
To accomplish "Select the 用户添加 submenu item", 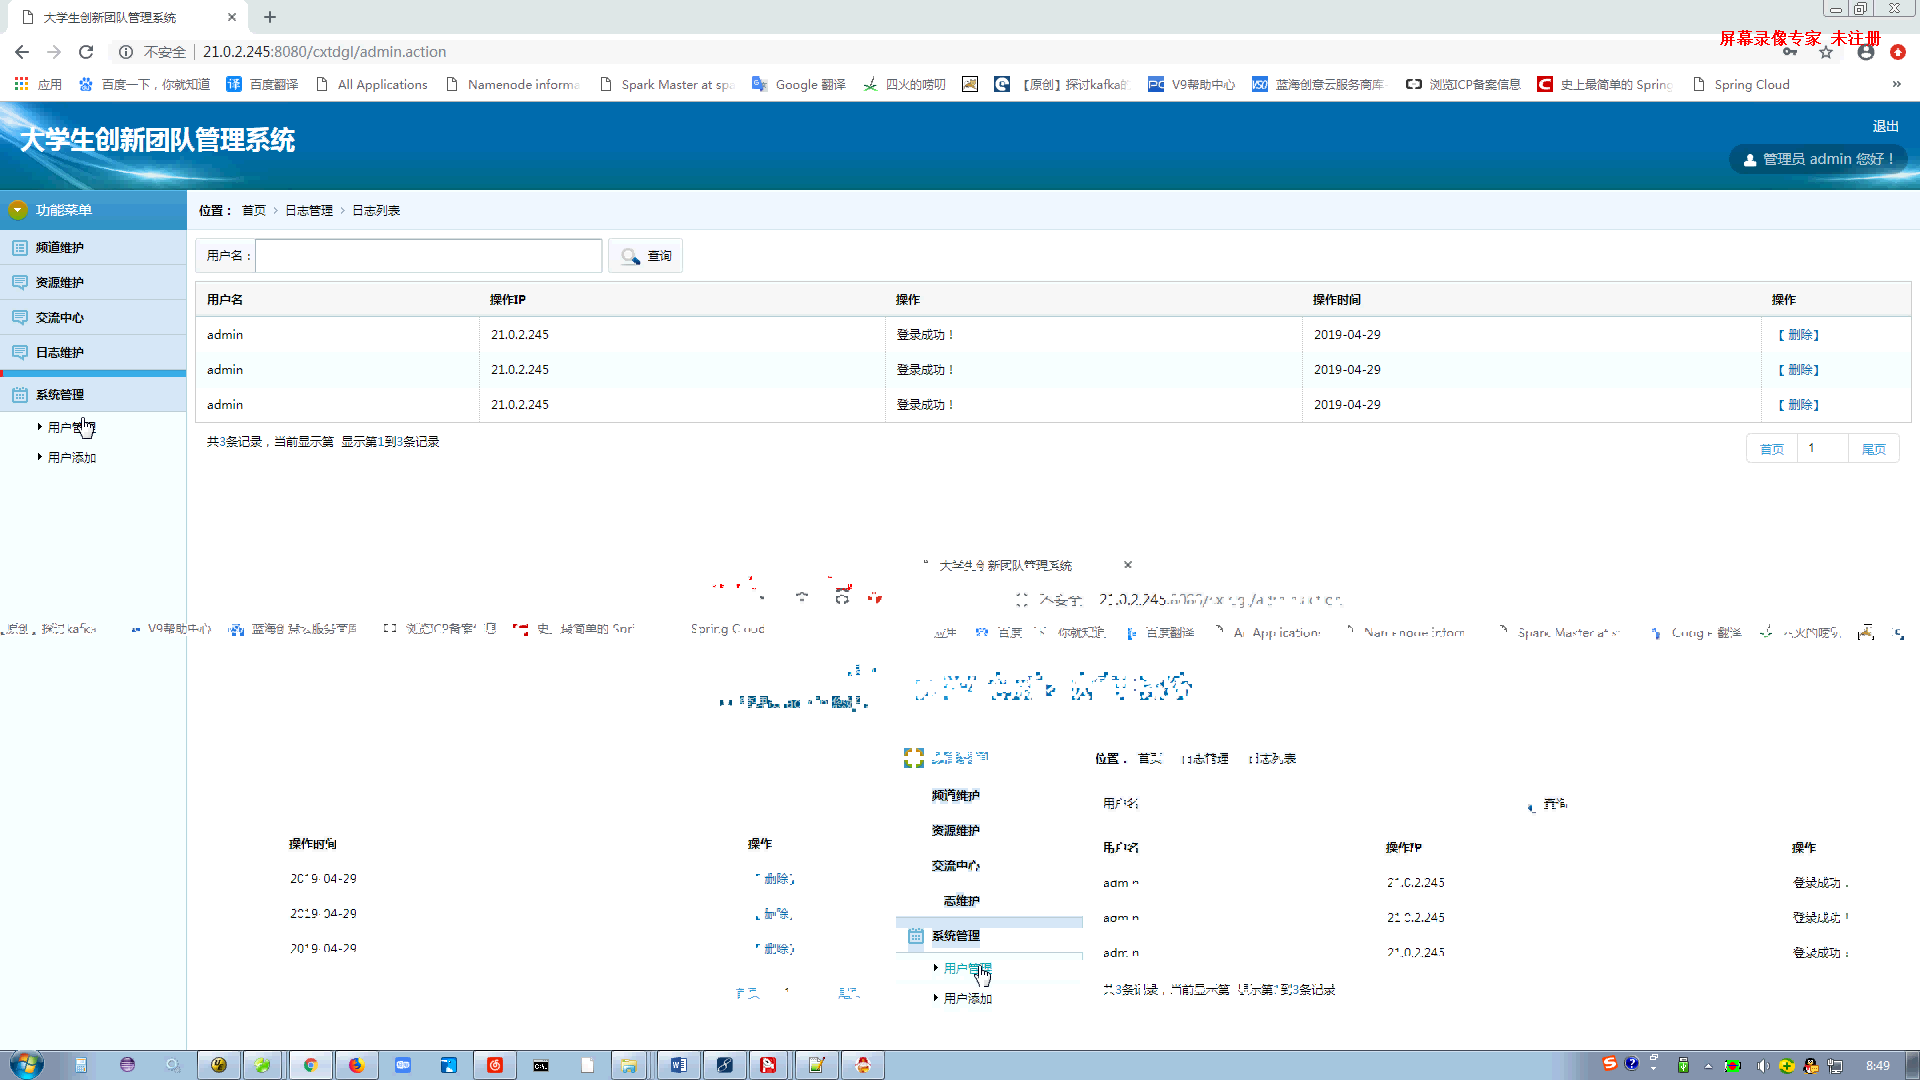I will [71, 457].
